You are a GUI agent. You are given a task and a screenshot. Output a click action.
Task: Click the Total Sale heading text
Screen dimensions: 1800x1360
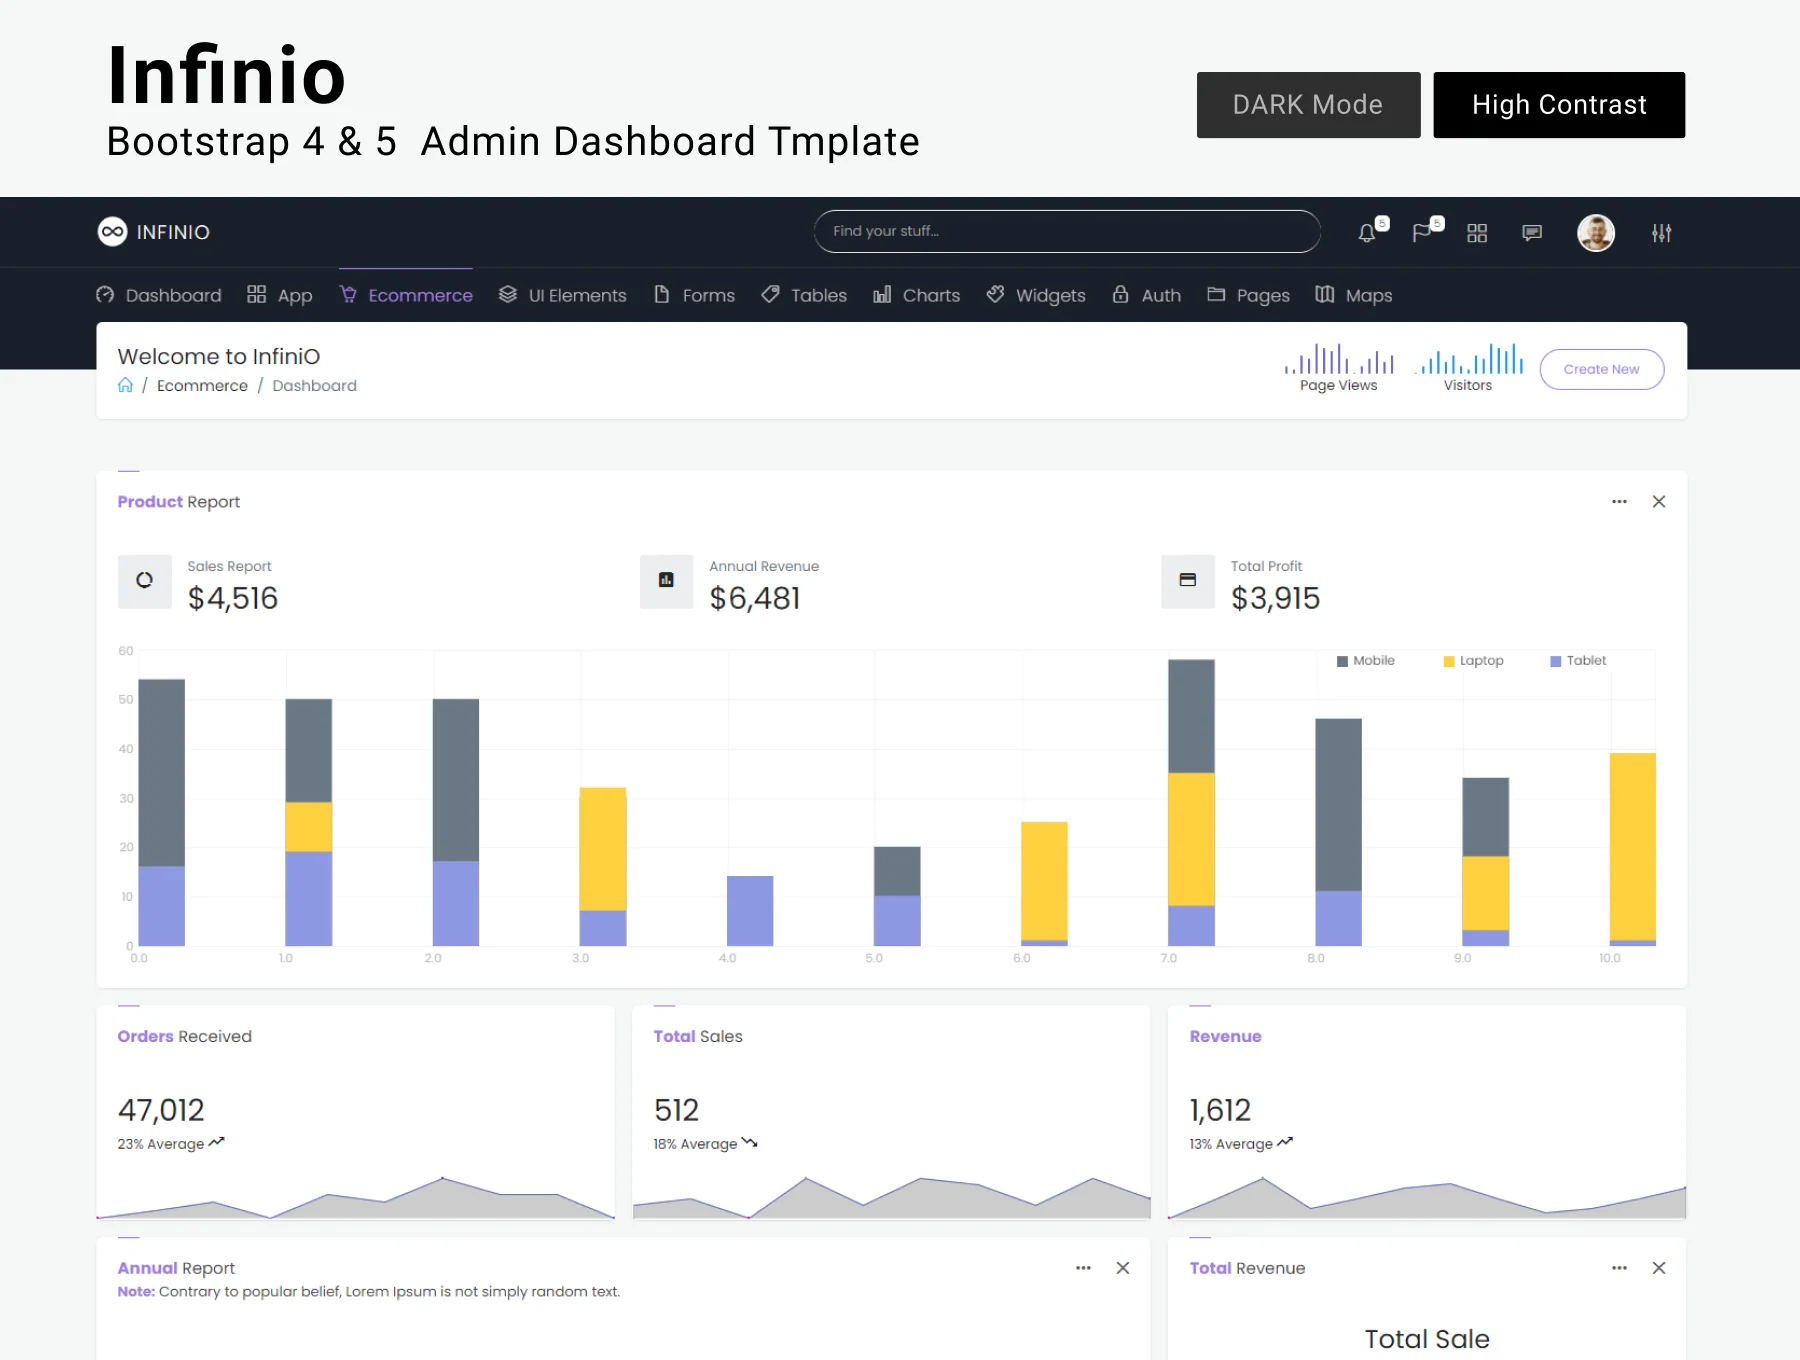pyautogui.click(x=1427, y=1339)
